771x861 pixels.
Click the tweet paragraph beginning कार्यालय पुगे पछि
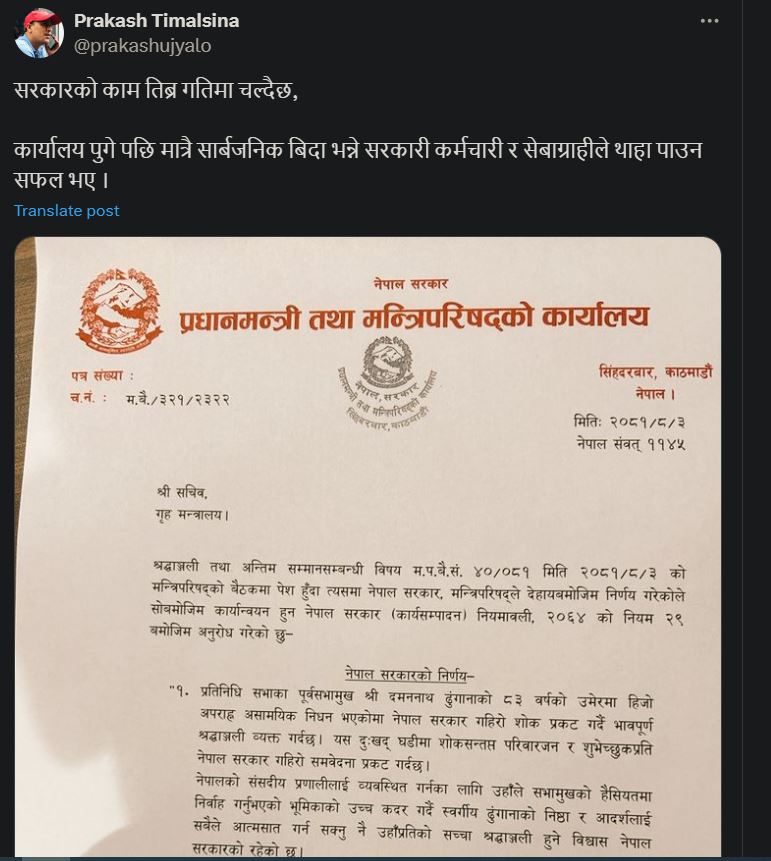(x=358, y=164)
